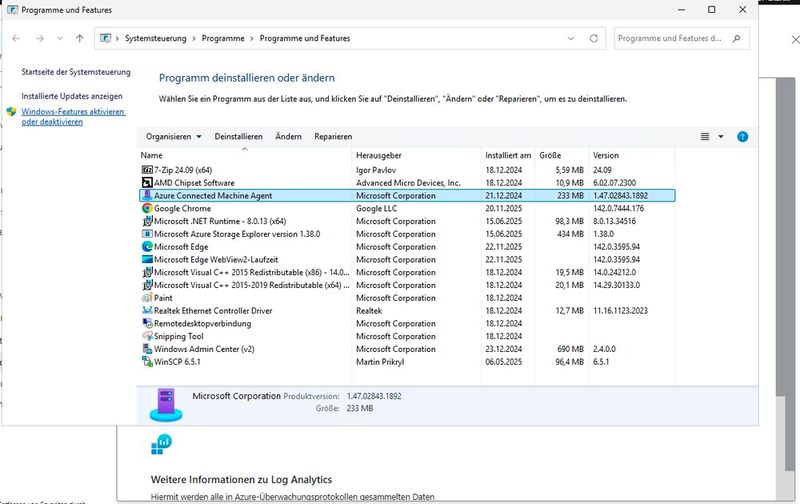800x504 pixels.
Task: Click the 7-Zip 24.09 program icon
Action: pos(147,170)
